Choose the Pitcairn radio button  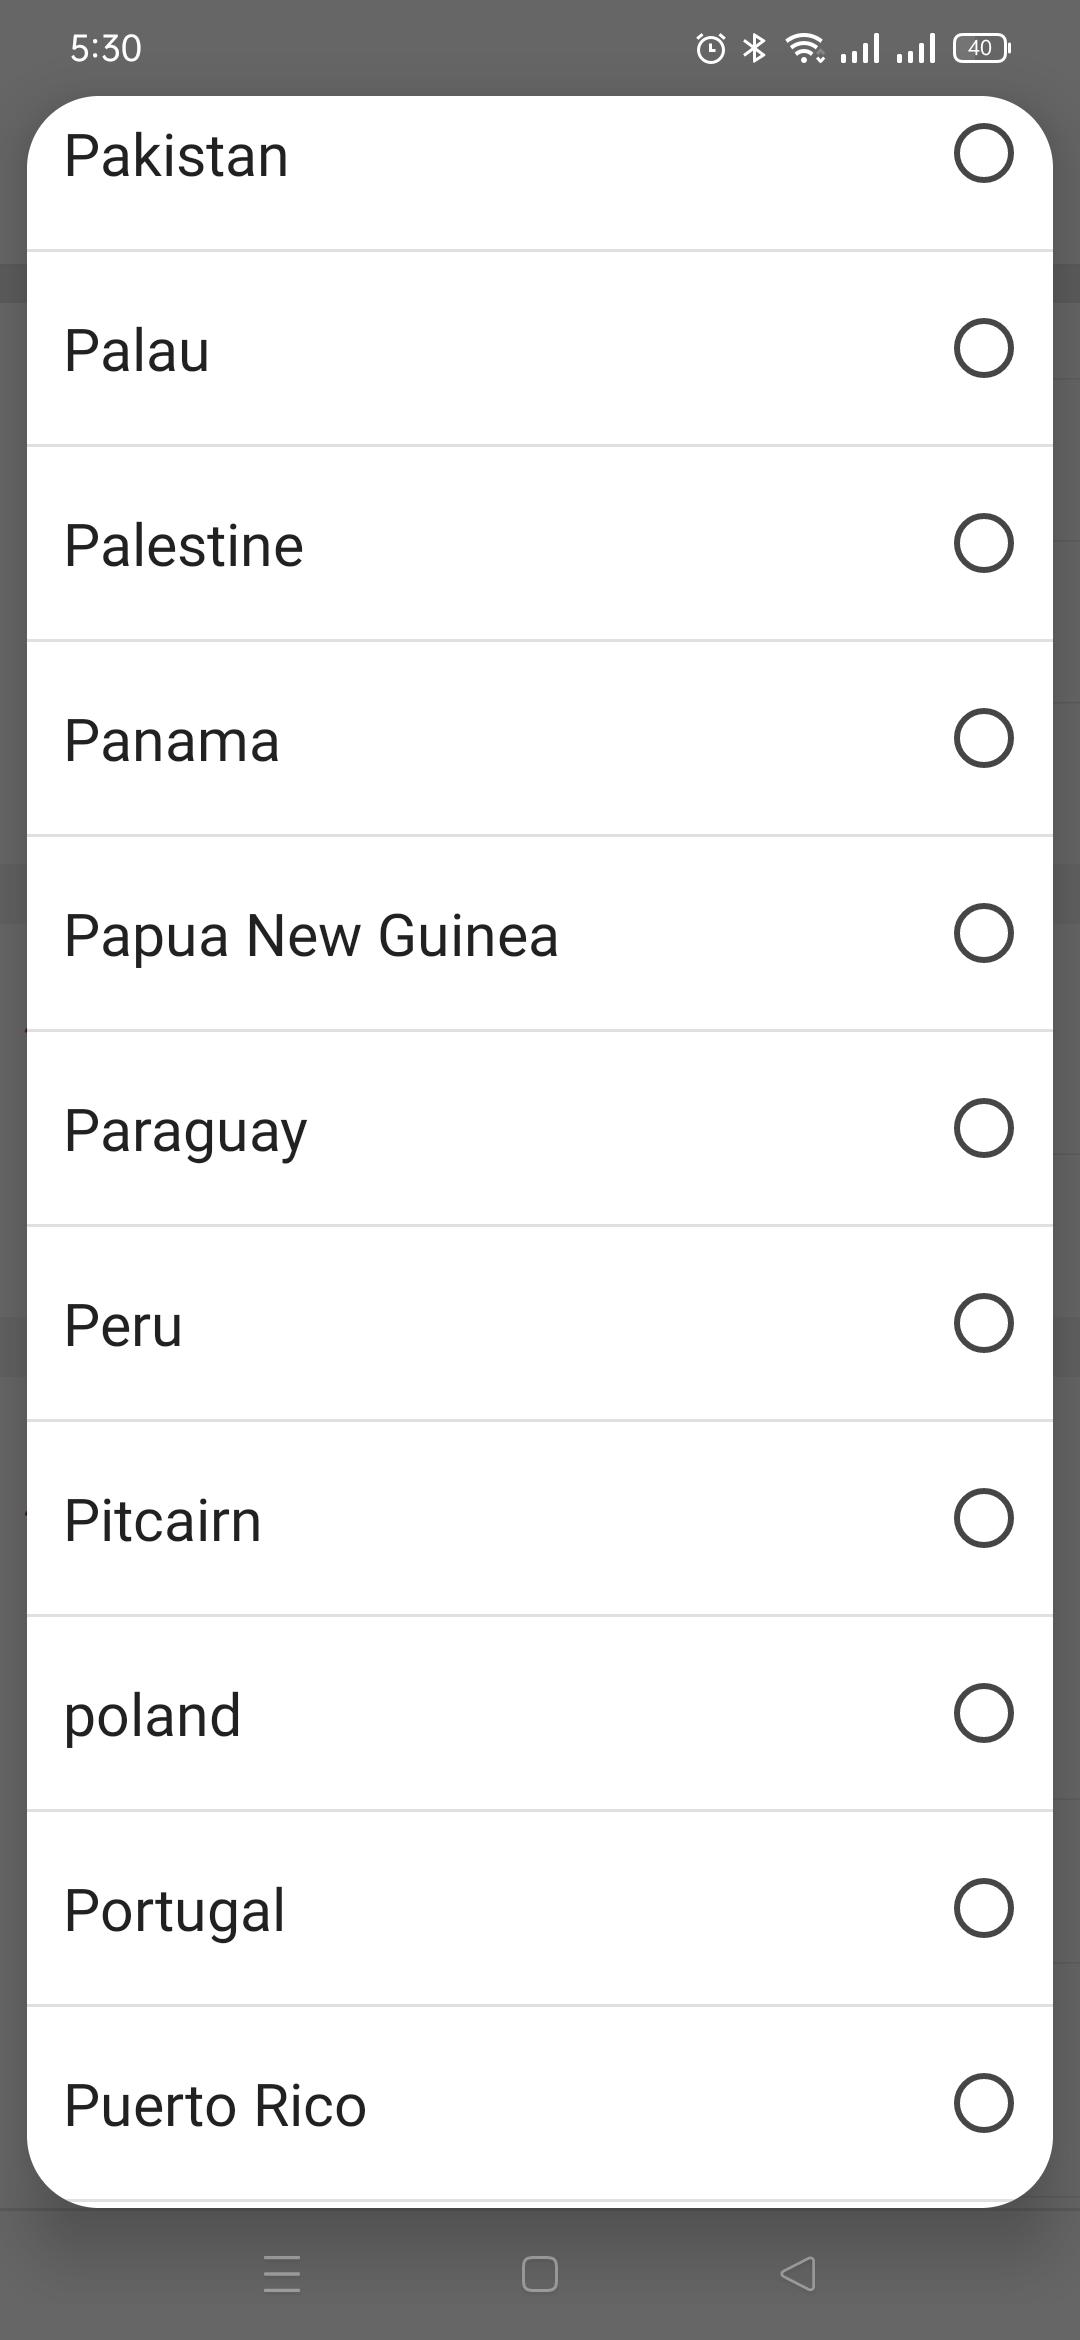pyautogui.click(x=983, y=1518)
